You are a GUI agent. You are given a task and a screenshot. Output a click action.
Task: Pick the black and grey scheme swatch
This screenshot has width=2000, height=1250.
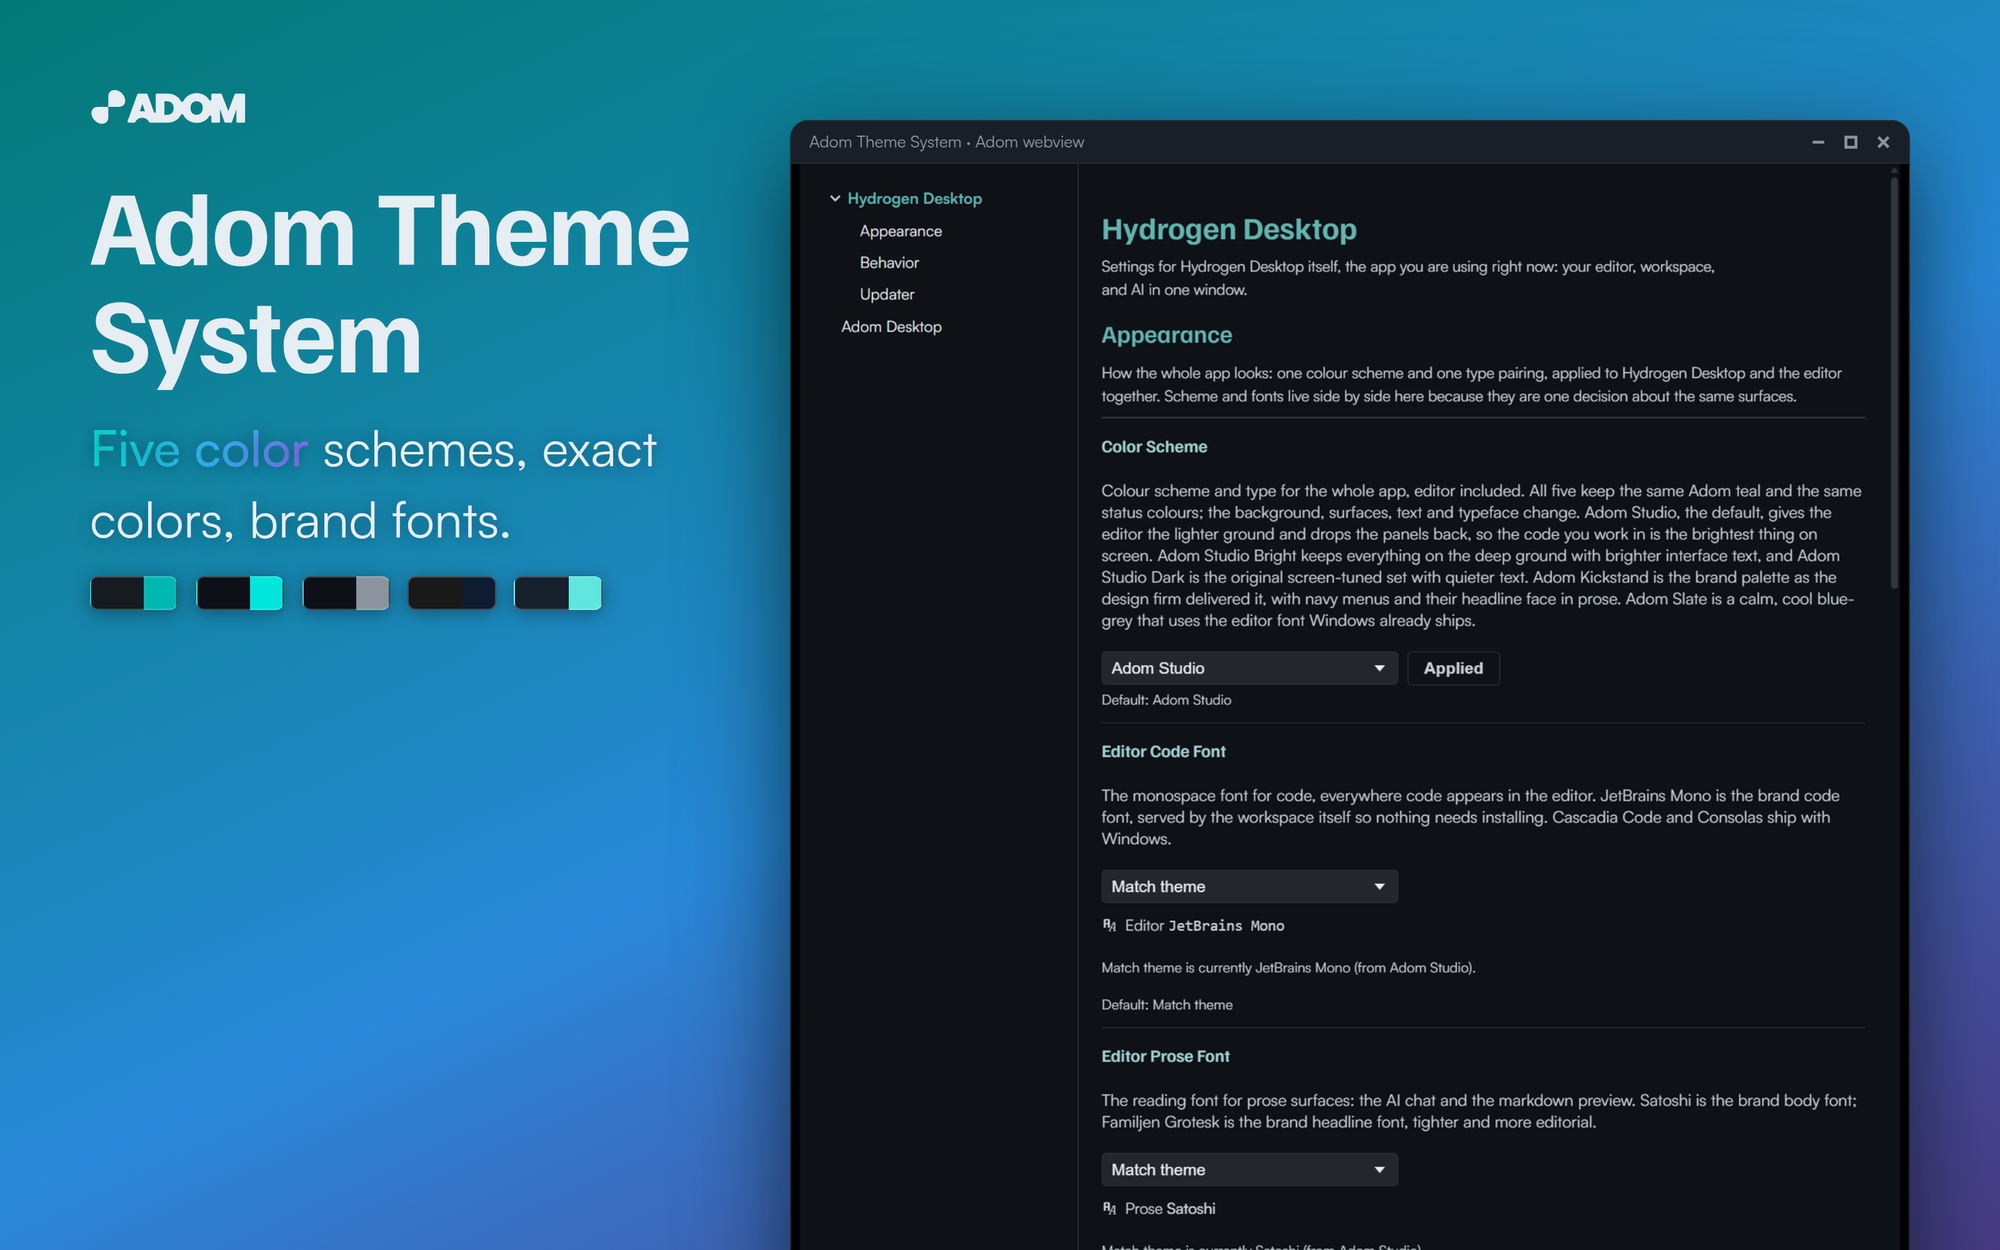coord(345,593)
